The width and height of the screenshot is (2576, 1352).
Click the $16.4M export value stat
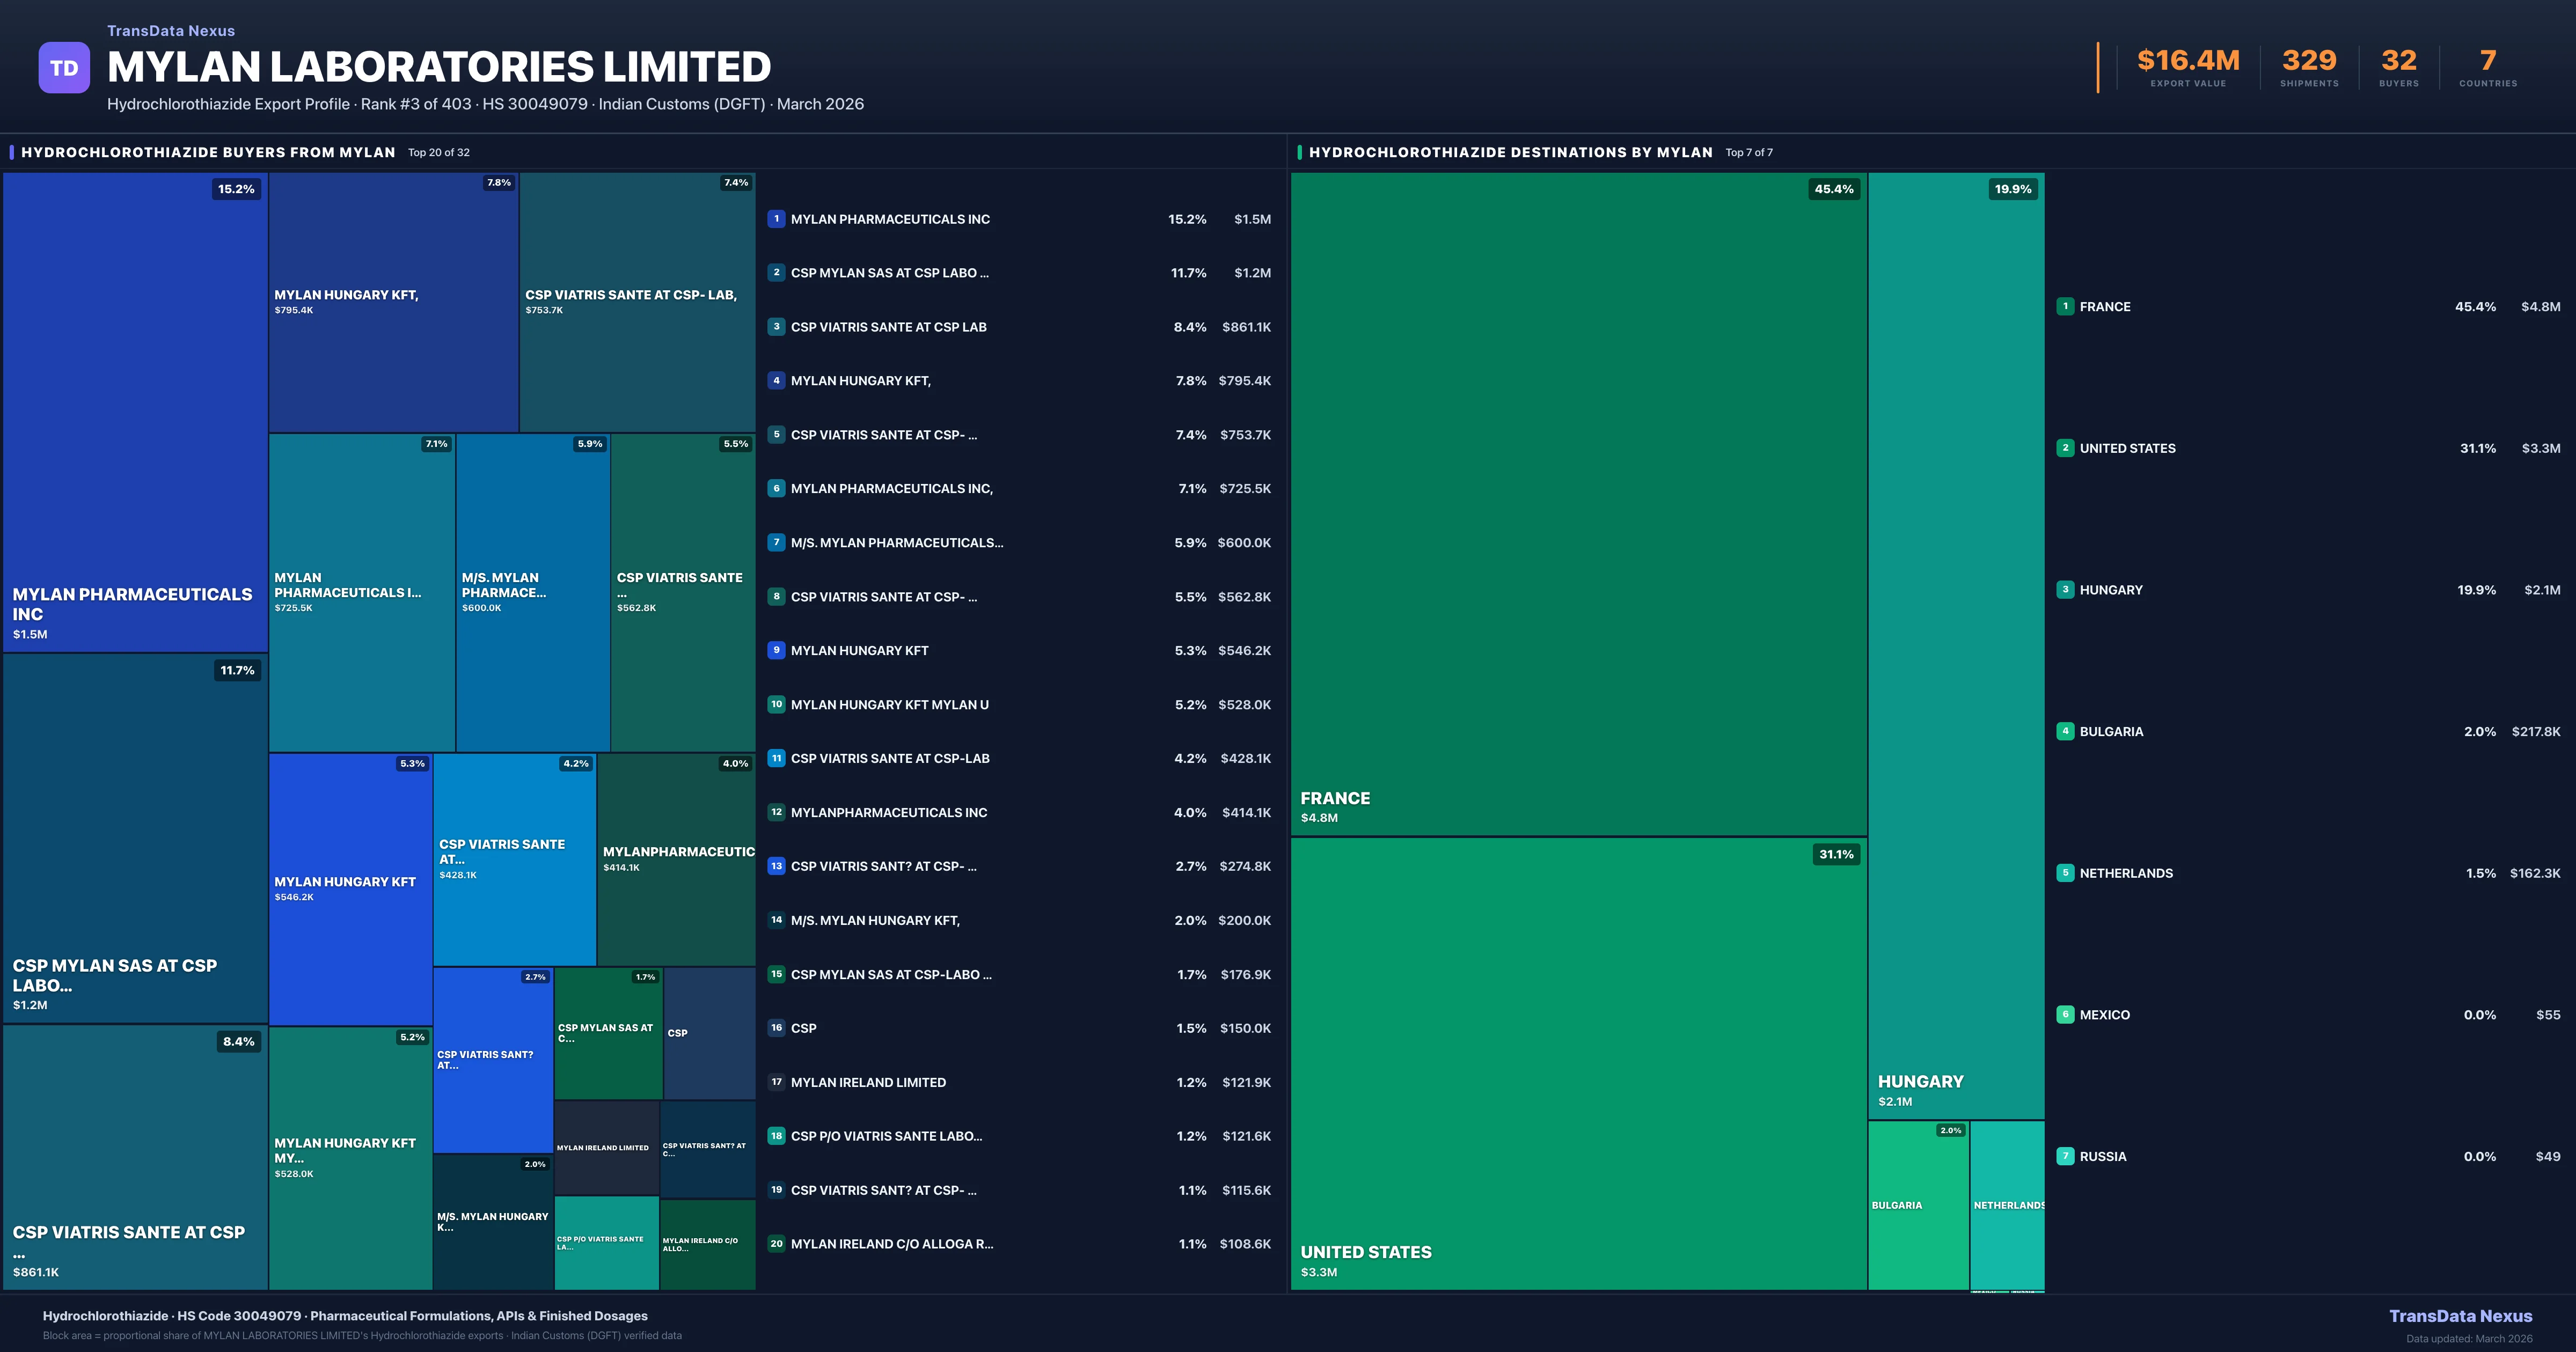click(2188, 67)
